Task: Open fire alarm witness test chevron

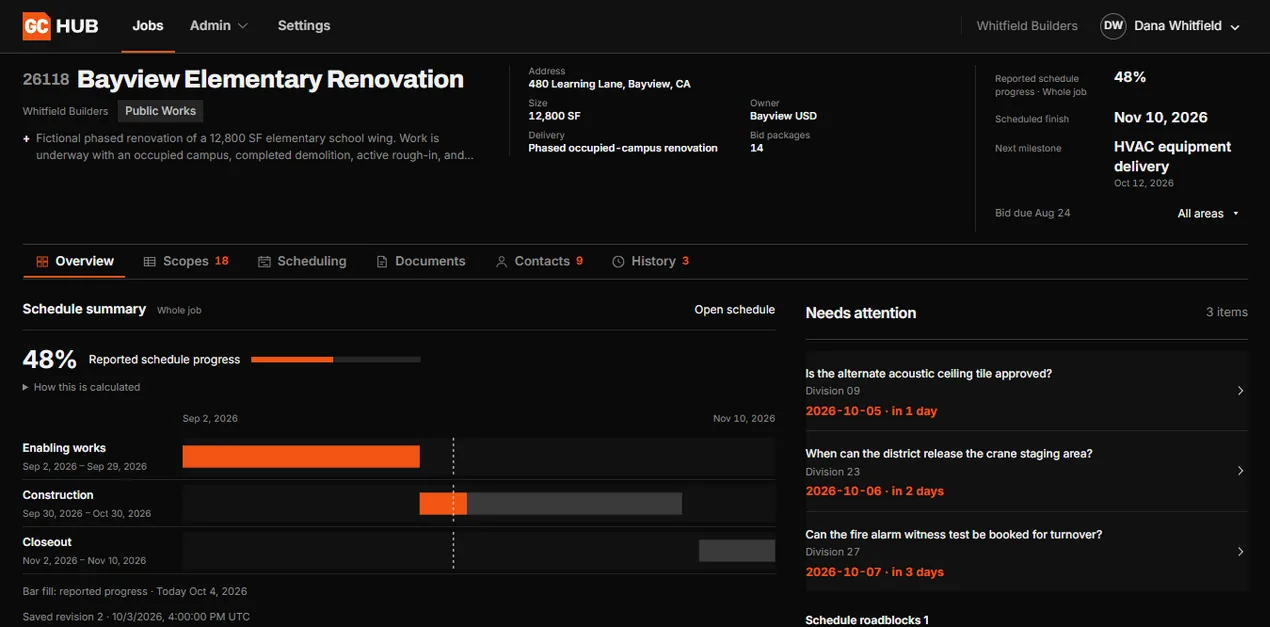Action: click(1240, 552)
